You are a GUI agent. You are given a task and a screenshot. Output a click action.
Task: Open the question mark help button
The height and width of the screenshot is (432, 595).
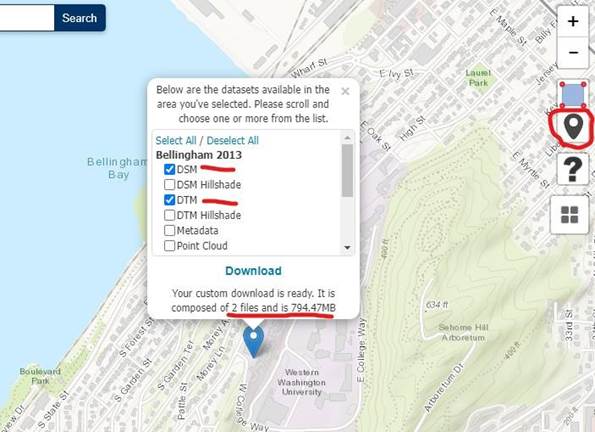pos(573,169)
